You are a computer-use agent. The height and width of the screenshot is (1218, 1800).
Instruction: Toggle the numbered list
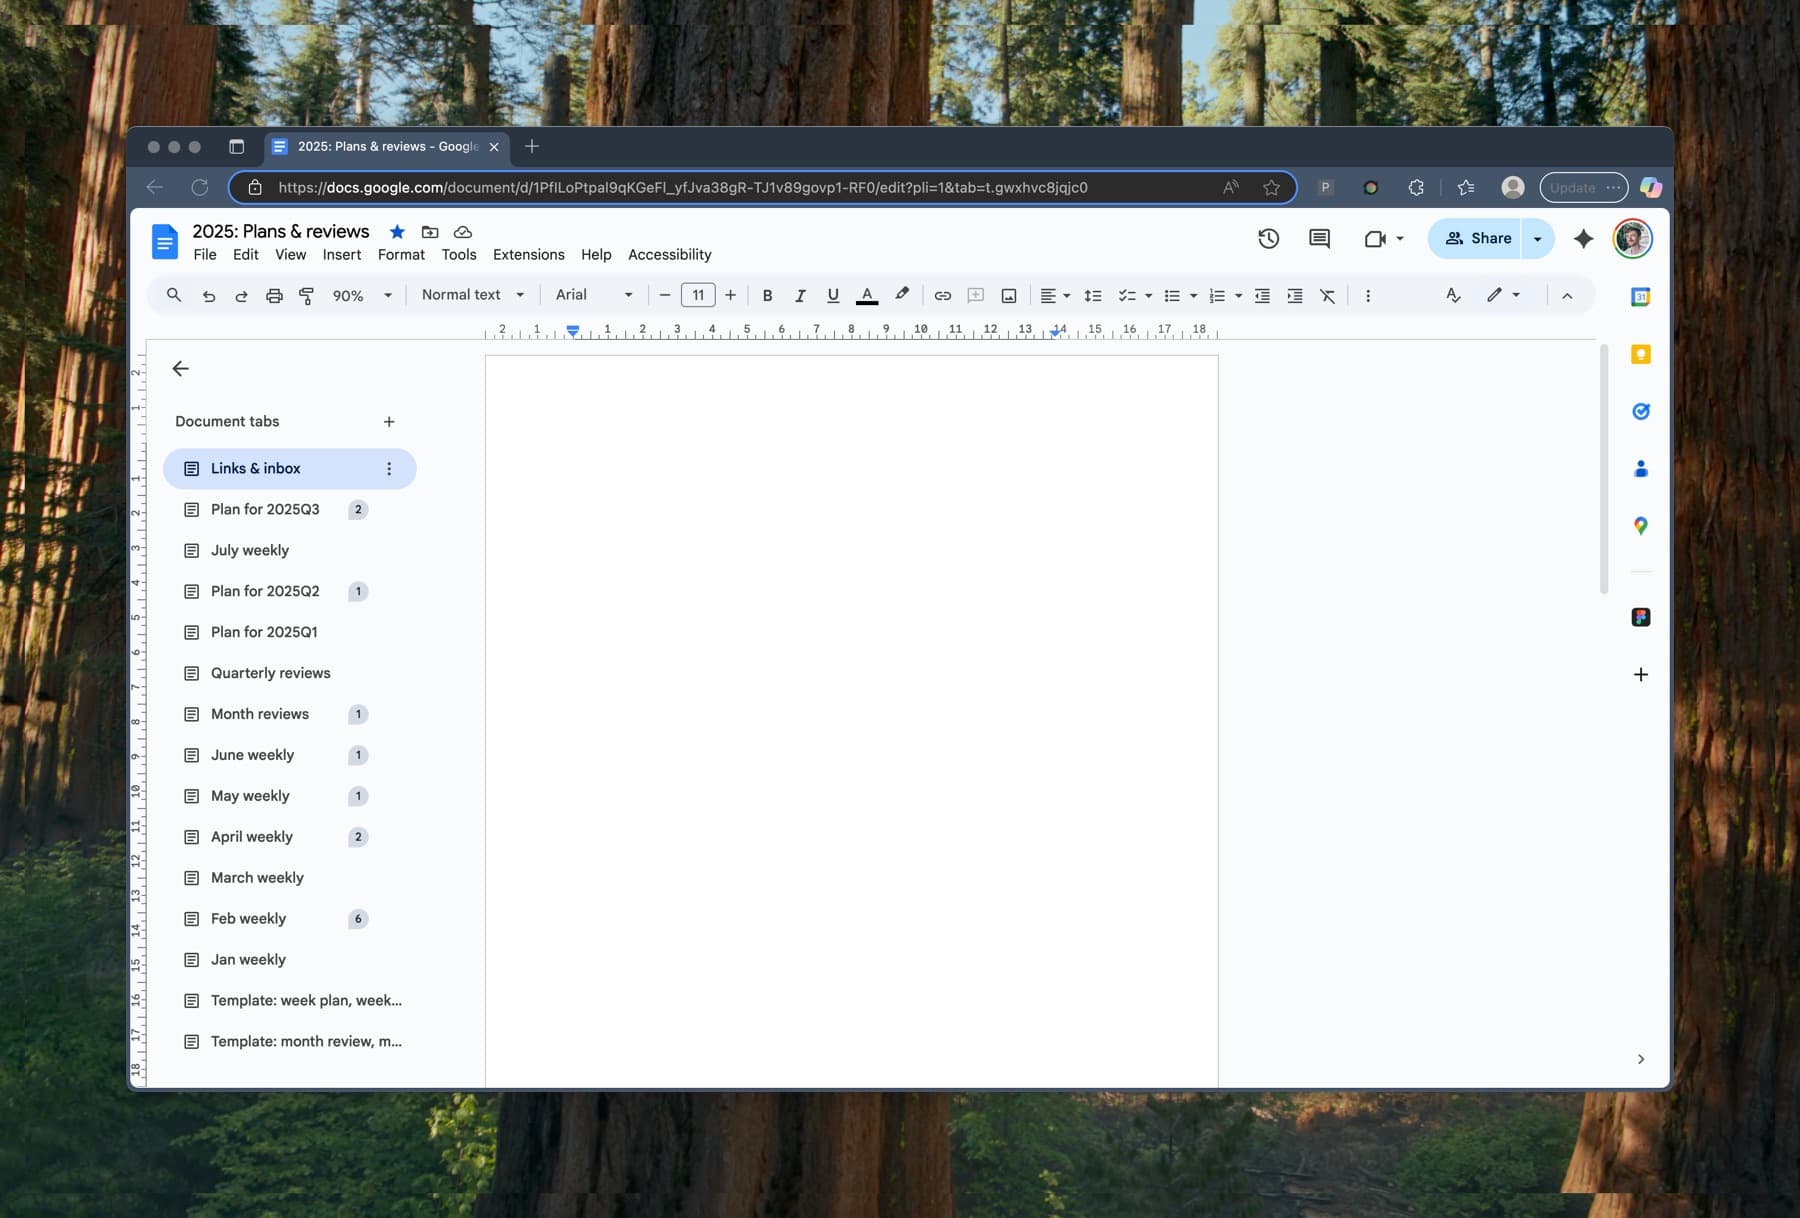(x=1217, y=295)
